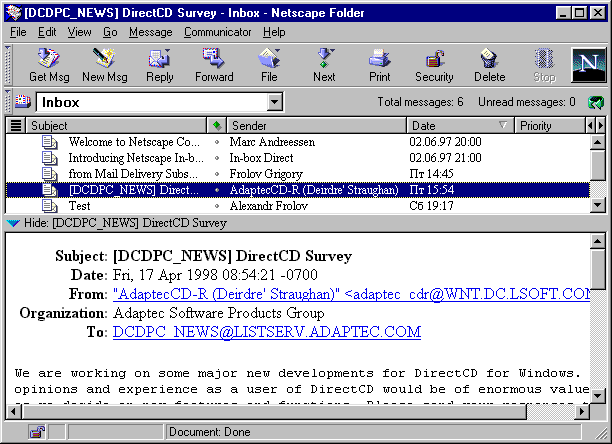Click the Reply toolbar icon
This screenshot has width=612, height=444.
pos(159,59)
